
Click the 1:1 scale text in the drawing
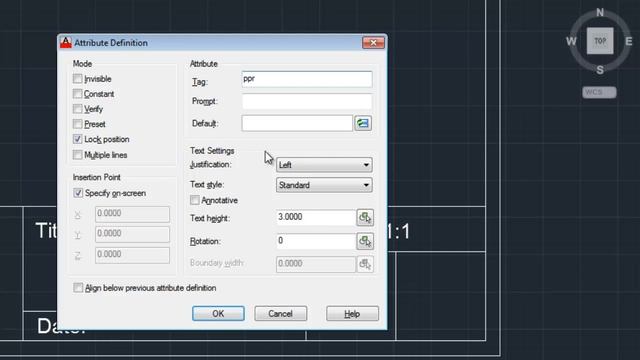coord(398,232)
